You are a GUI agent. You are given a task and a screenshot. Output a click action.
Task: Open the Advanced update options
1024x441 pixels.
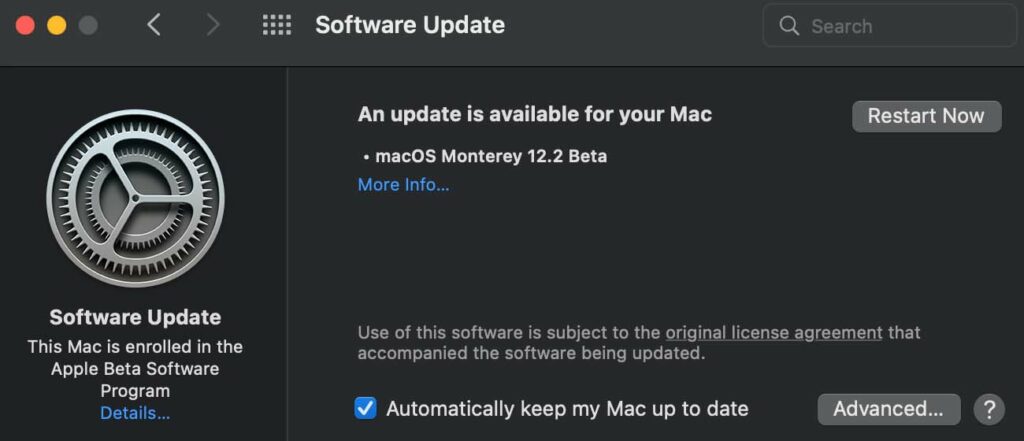coord(888,408)
